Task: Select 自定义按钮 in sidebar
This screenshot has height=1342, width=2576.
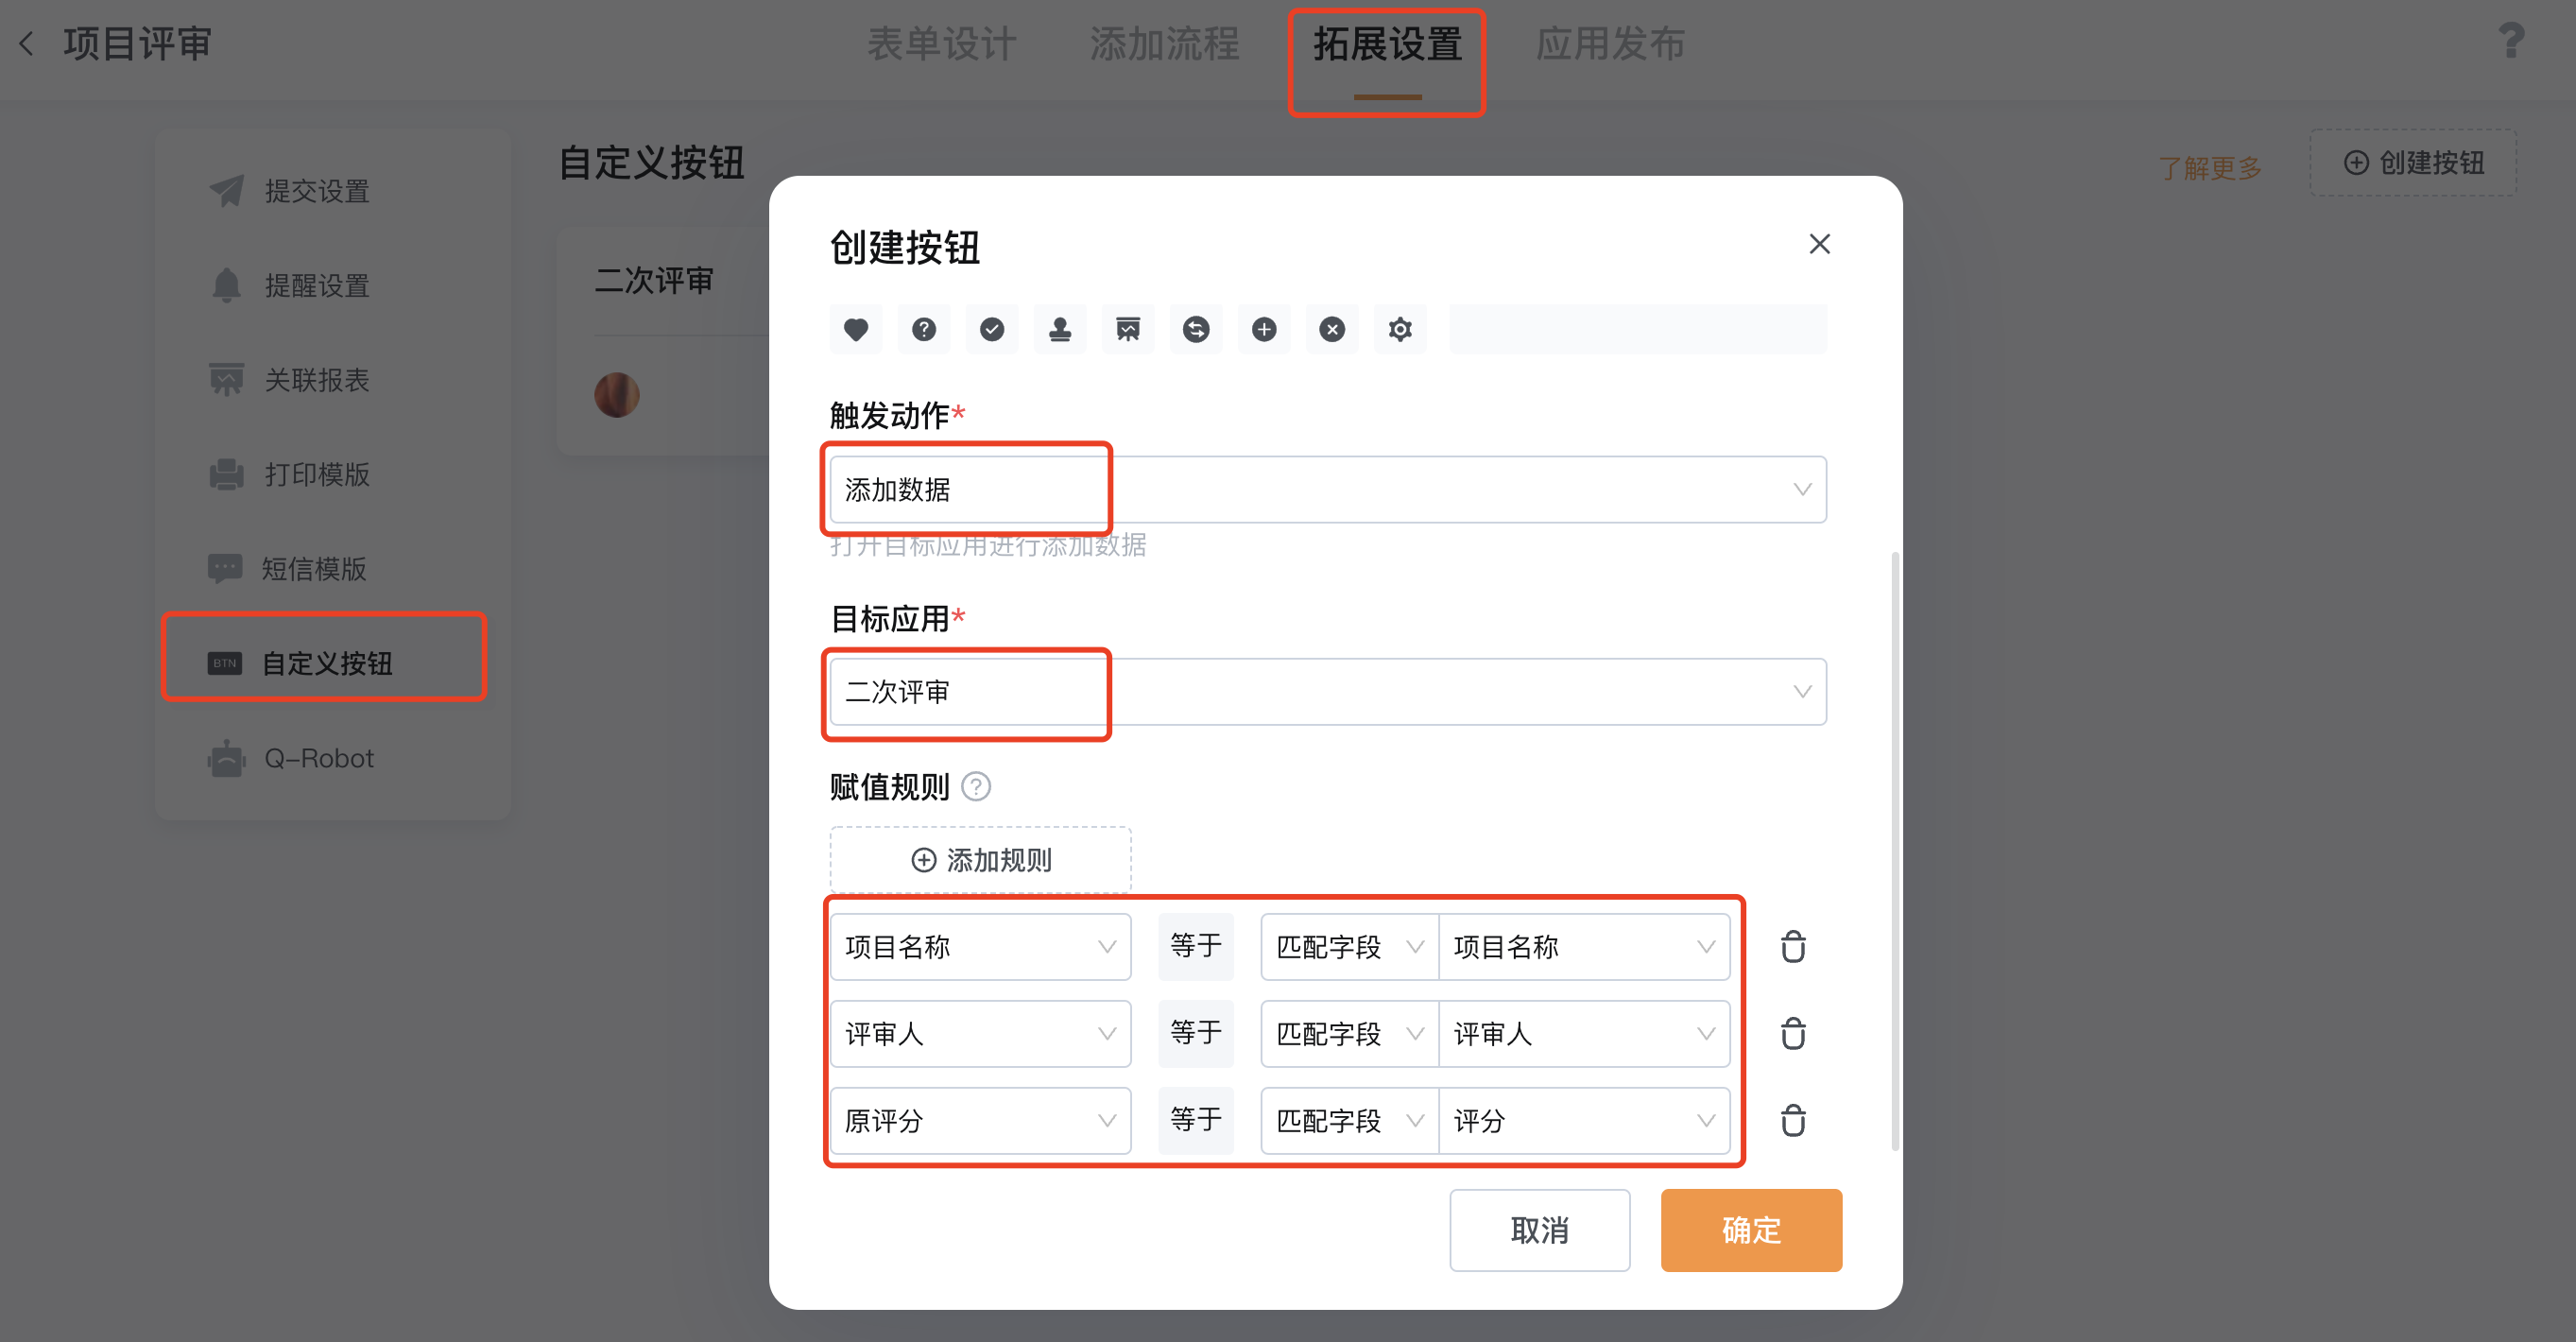Action: pos(325,663)
